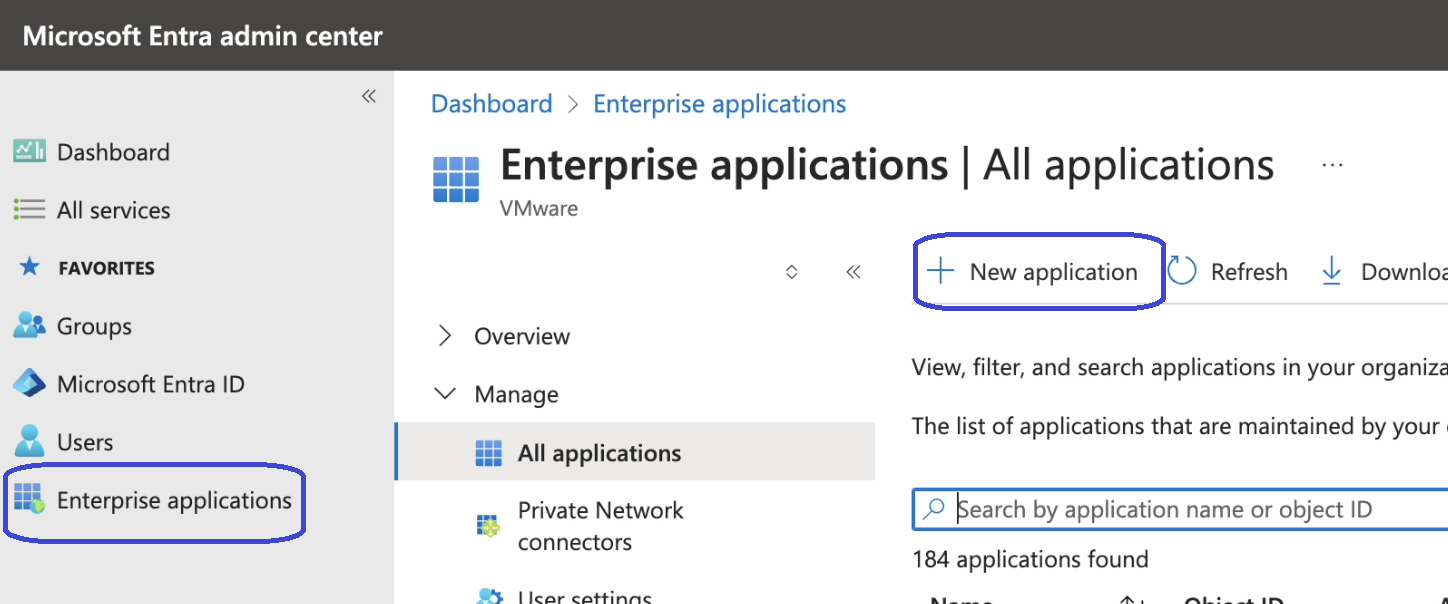
Task: Open All services in the sidebar
Action: [x=113, y=210]
